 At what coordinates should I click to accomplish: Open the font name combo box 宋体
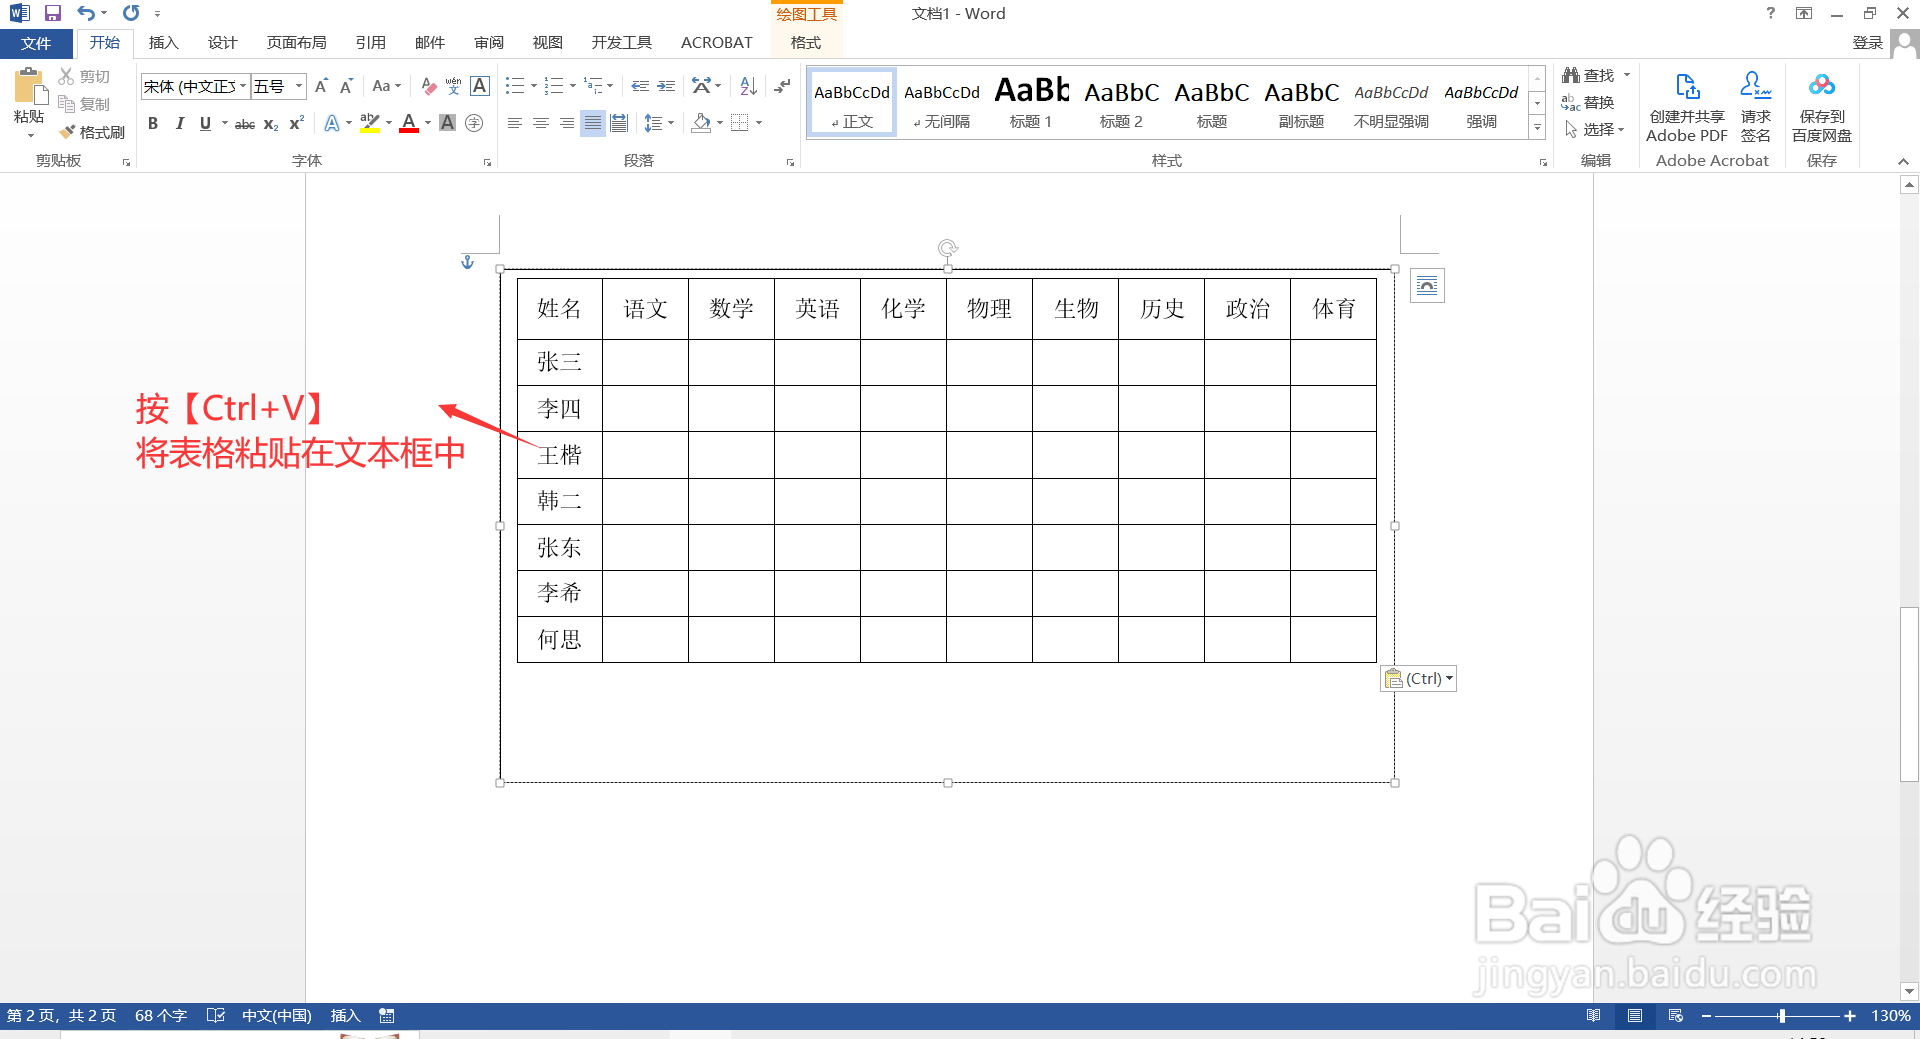click(x=195, y=87)
